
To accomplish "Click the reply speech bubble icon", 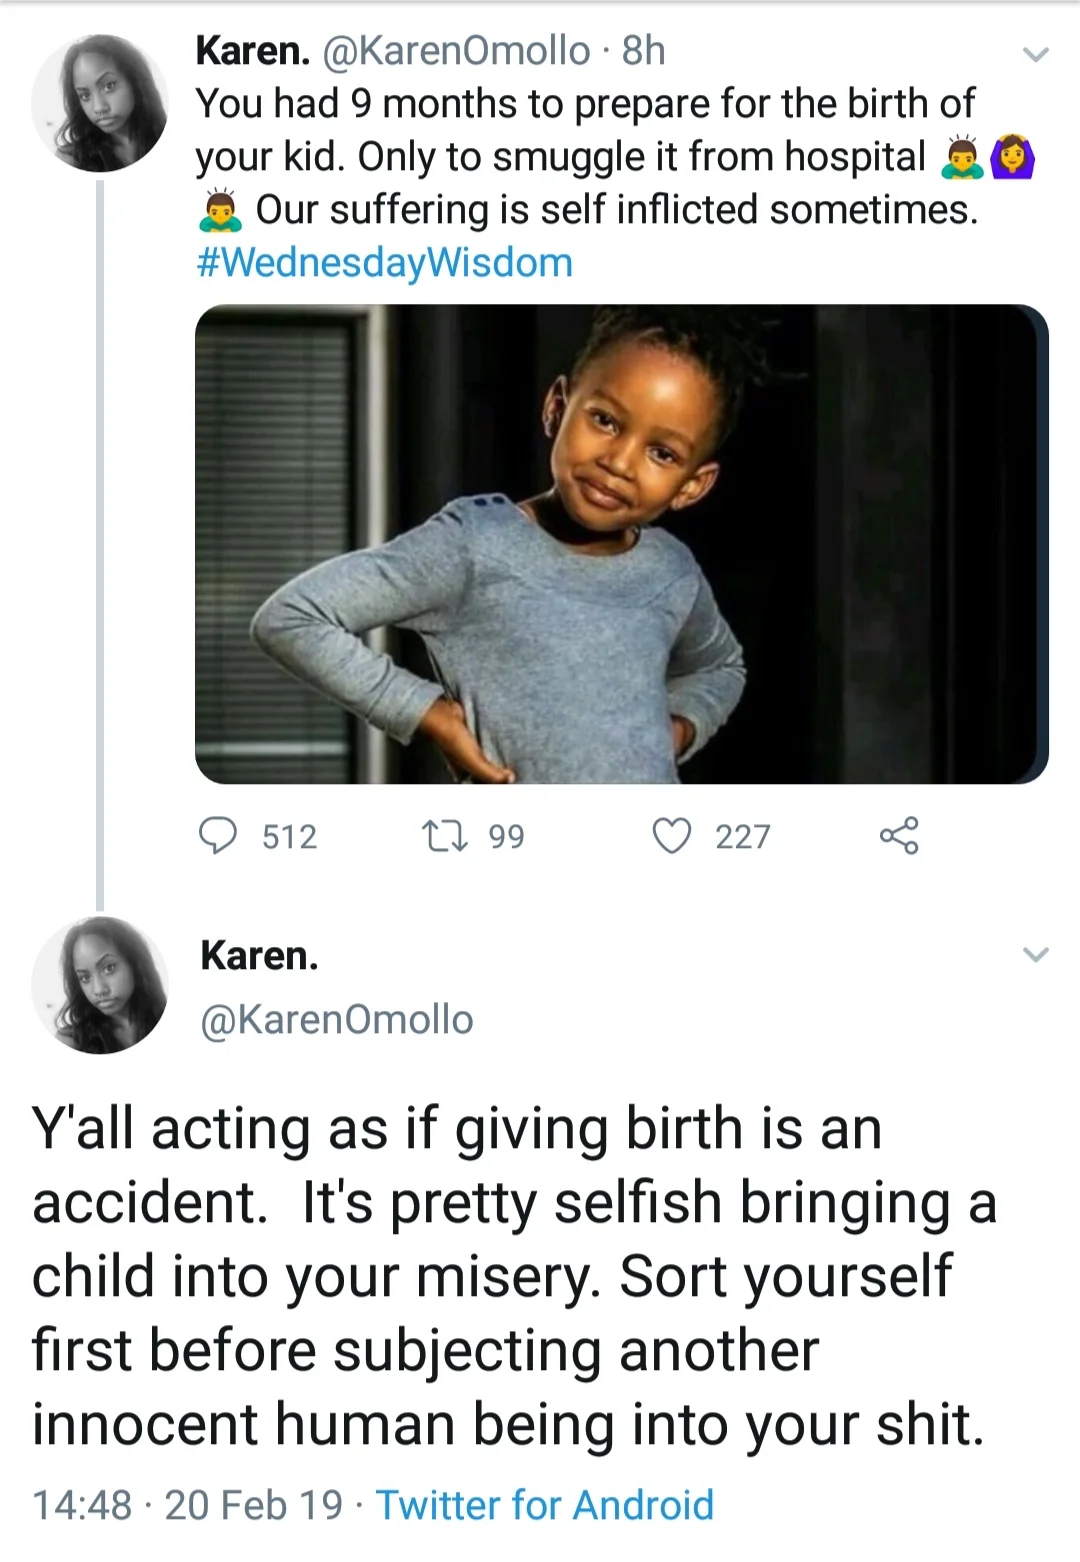I will pos(218,835).
